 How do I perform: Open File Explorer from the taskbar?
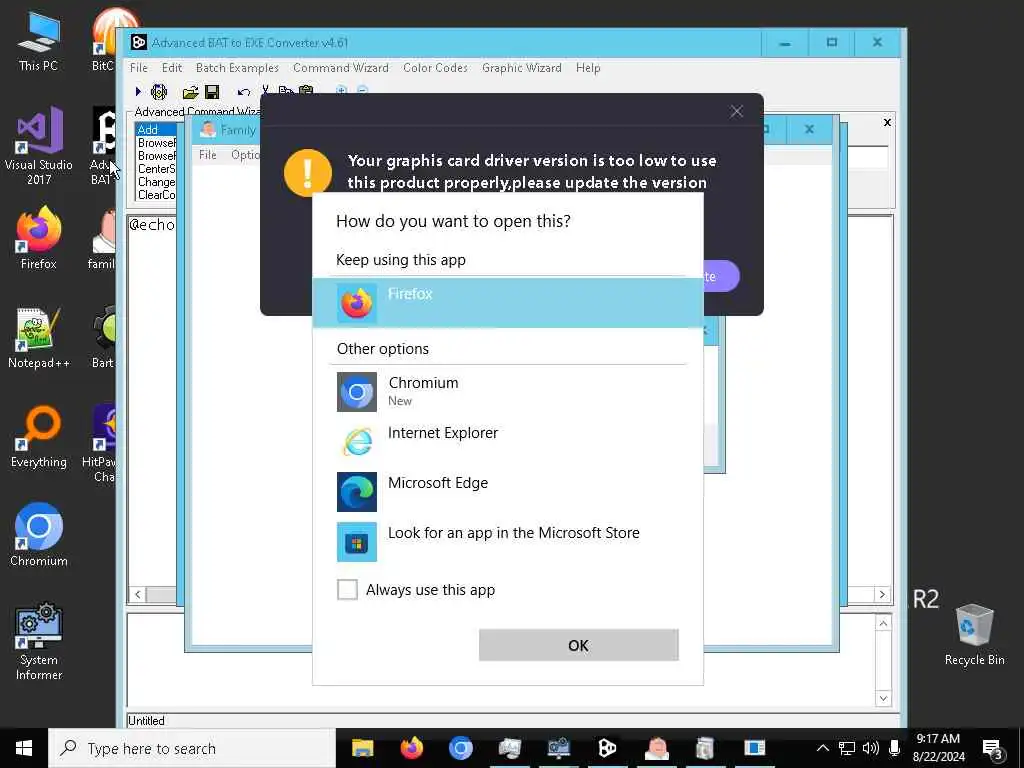coord(362,748)
